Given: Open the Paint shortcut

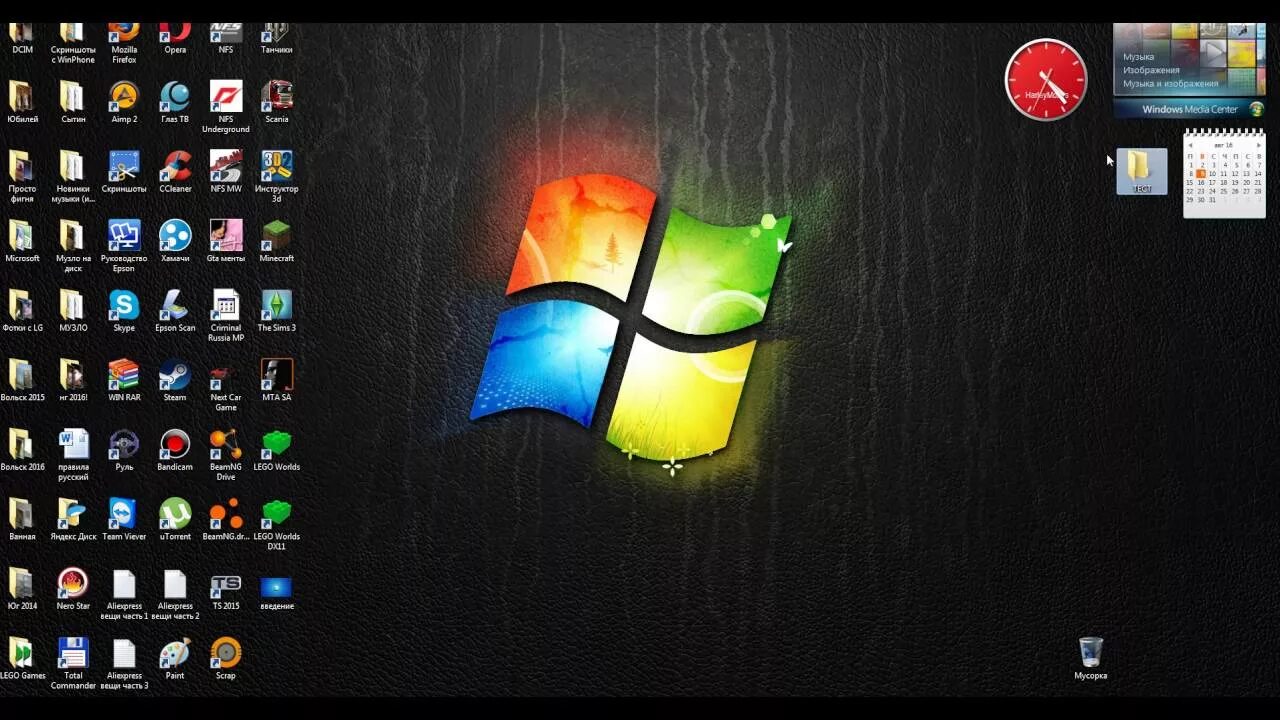Looking at the screenshot, I should click(x=175, y=658).
